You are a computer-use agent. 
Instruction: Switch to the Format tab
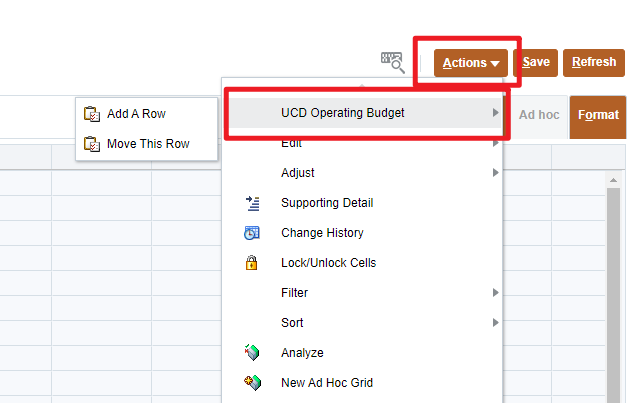coord(598,115)
